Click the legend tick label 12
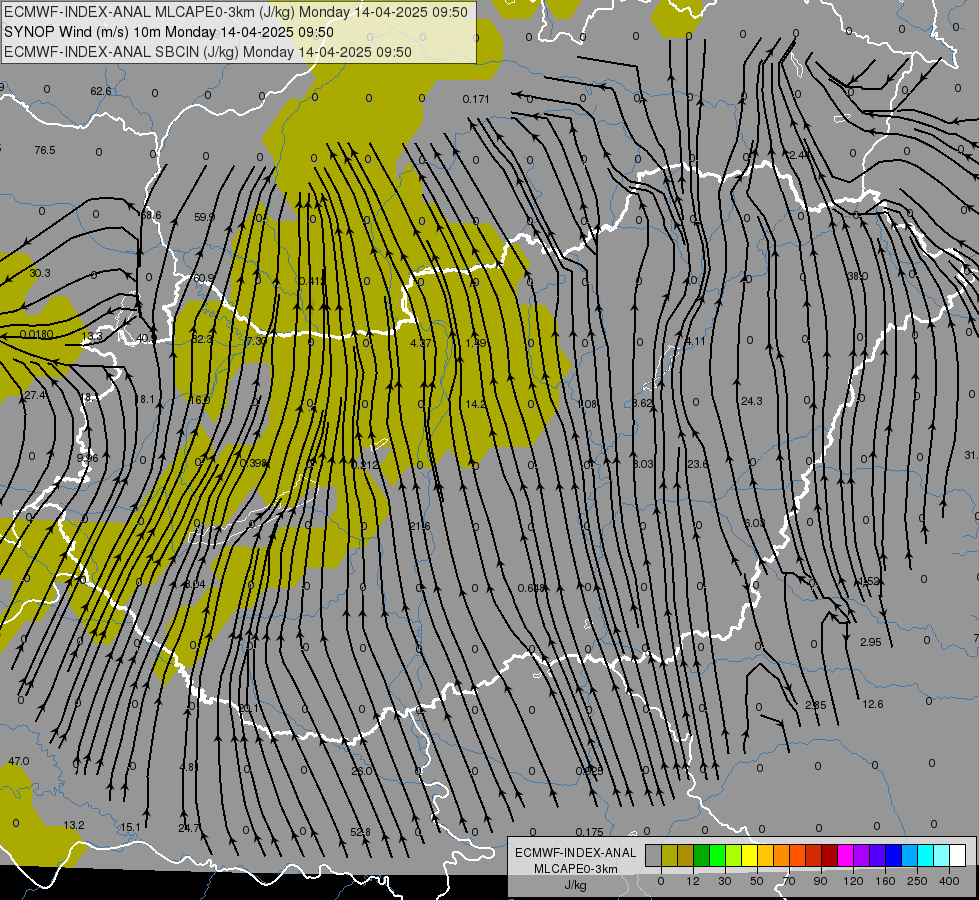Image resolution: width=979 pixels, height=900 pixels. click(692, 881)
